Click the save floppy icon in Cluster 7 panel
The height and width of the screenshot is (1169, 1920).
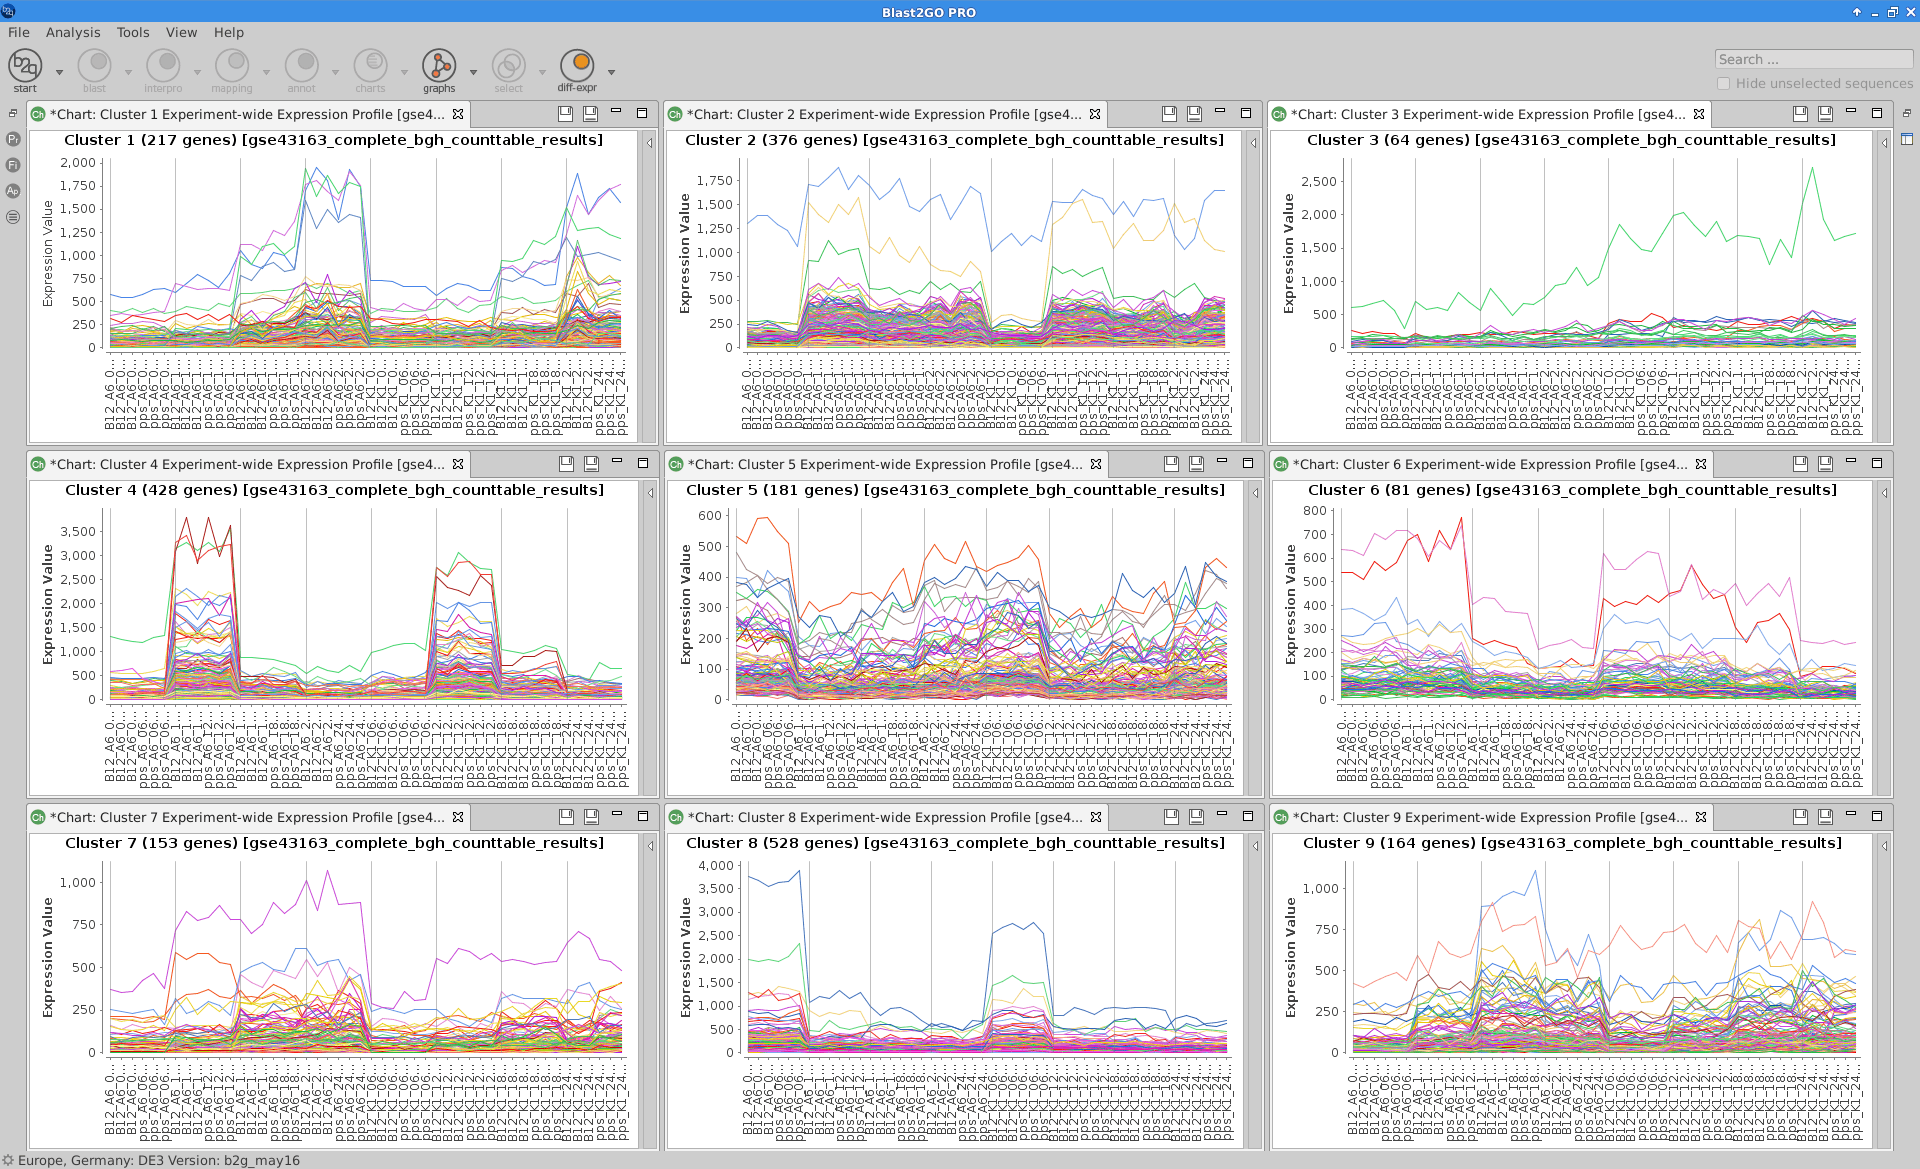[x=566, y=816]
